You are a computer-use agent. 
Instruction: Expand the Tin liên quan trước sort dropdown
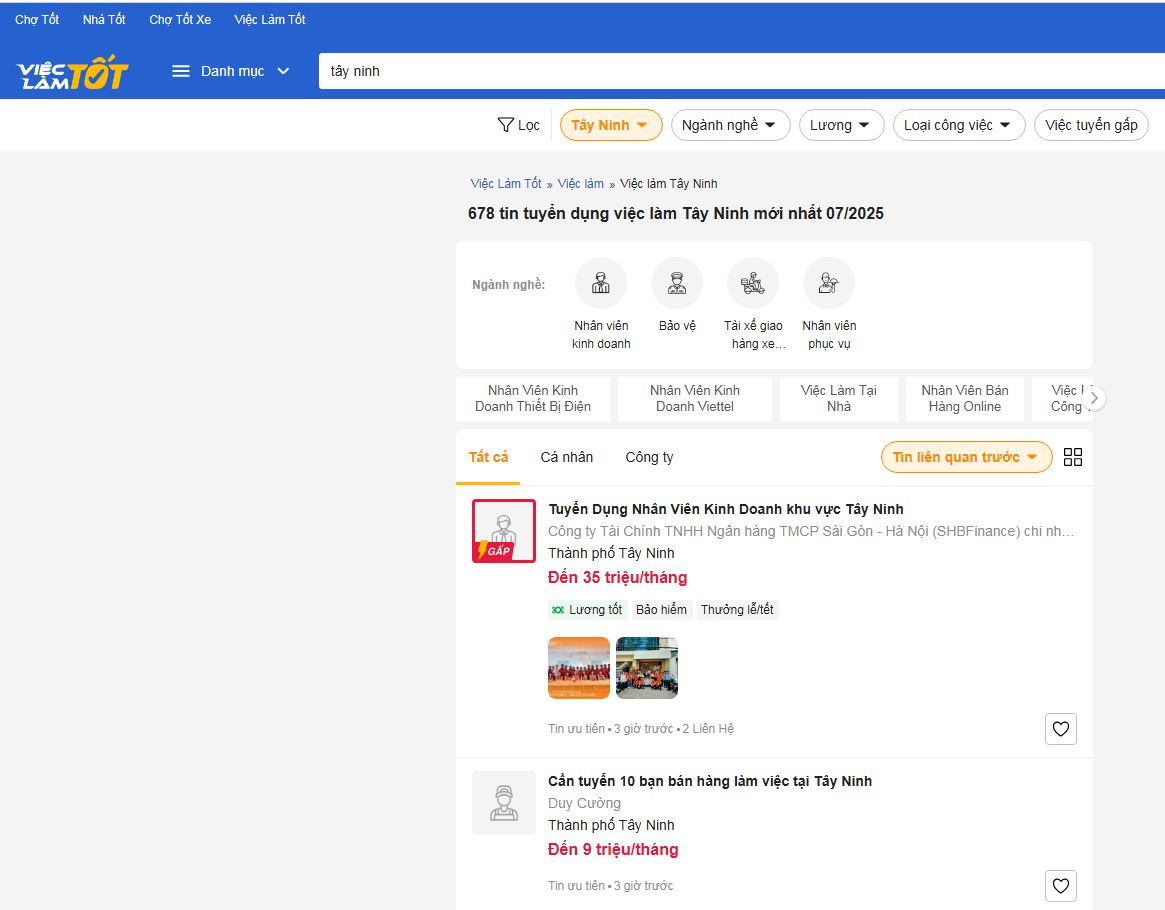coord(966,457)
